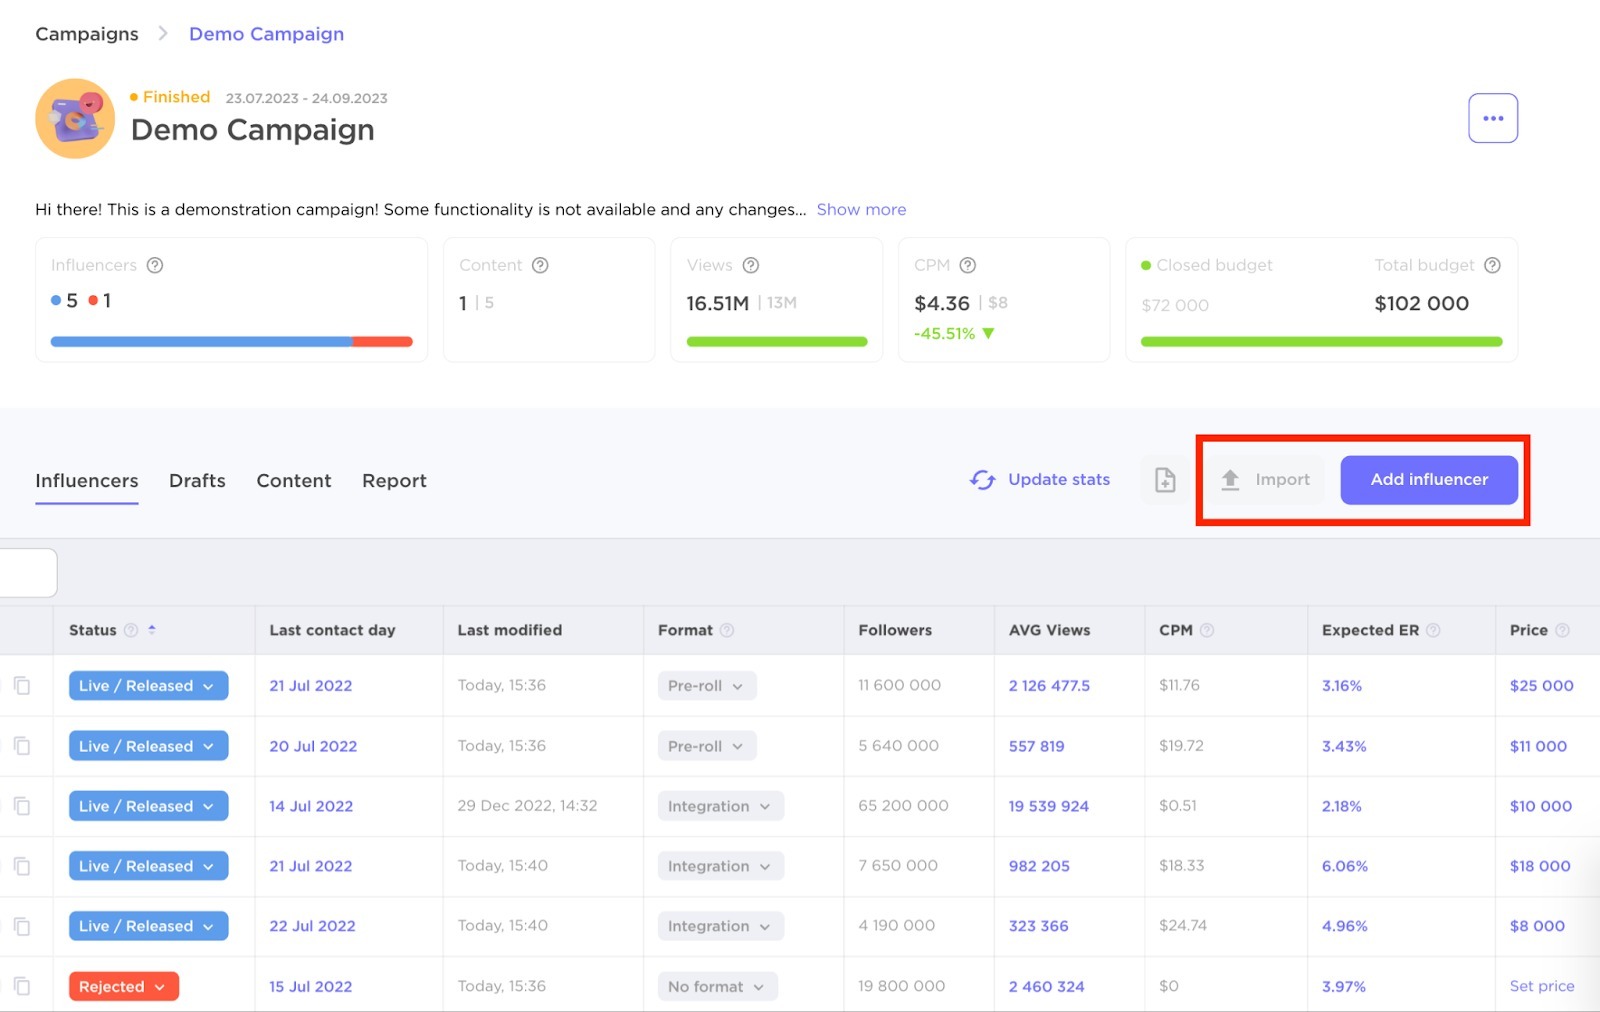Click the Demo Campaign avatar image

coord(74,118)
